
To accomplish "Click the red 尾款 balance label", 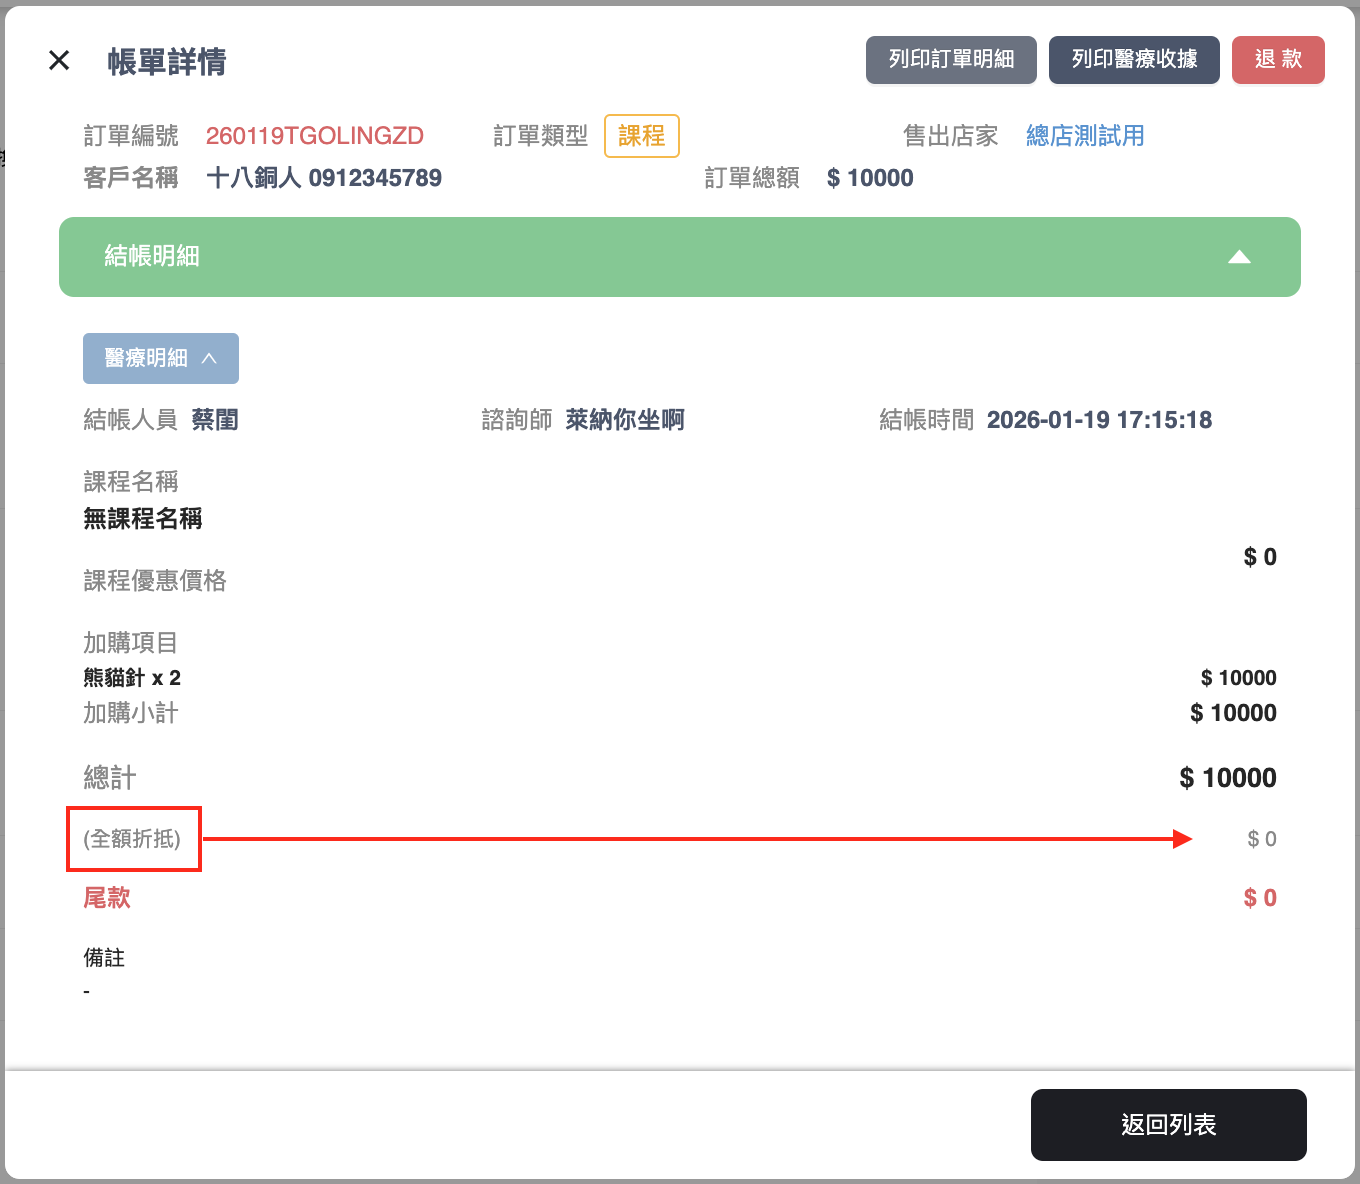I will click(x=107, y=898).
